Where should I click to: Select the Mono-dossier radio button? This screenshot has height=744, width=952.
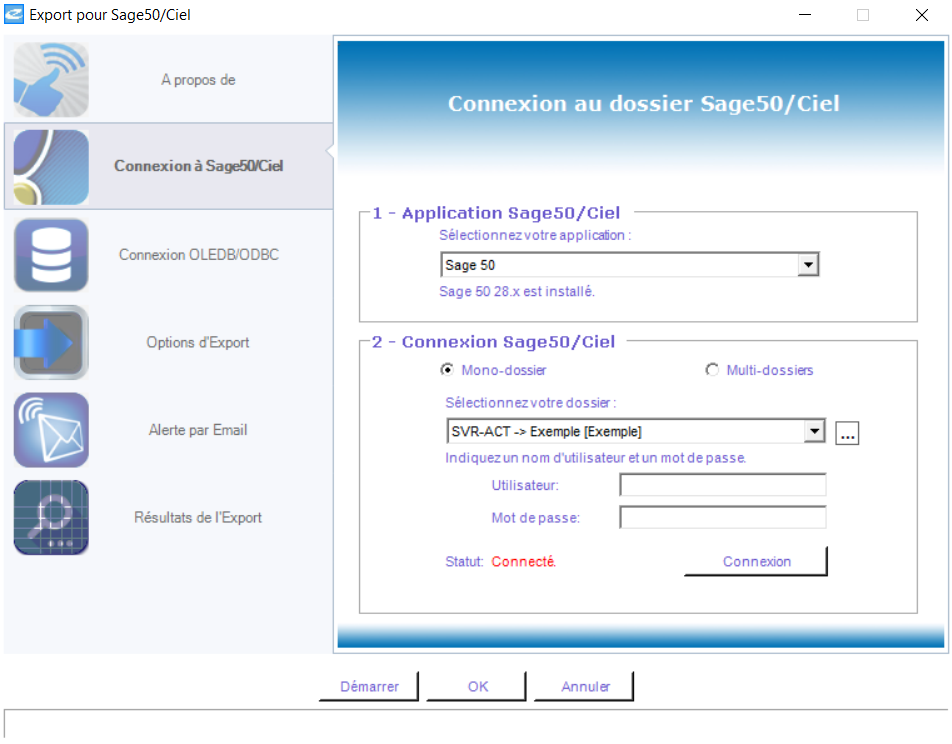[447, 370]
